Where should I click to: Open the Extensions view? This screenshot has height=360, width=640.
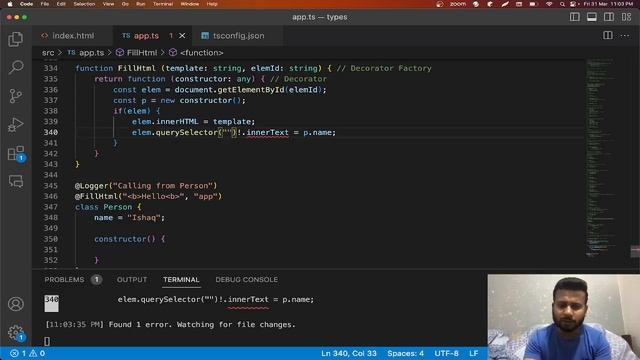[16, 153]
